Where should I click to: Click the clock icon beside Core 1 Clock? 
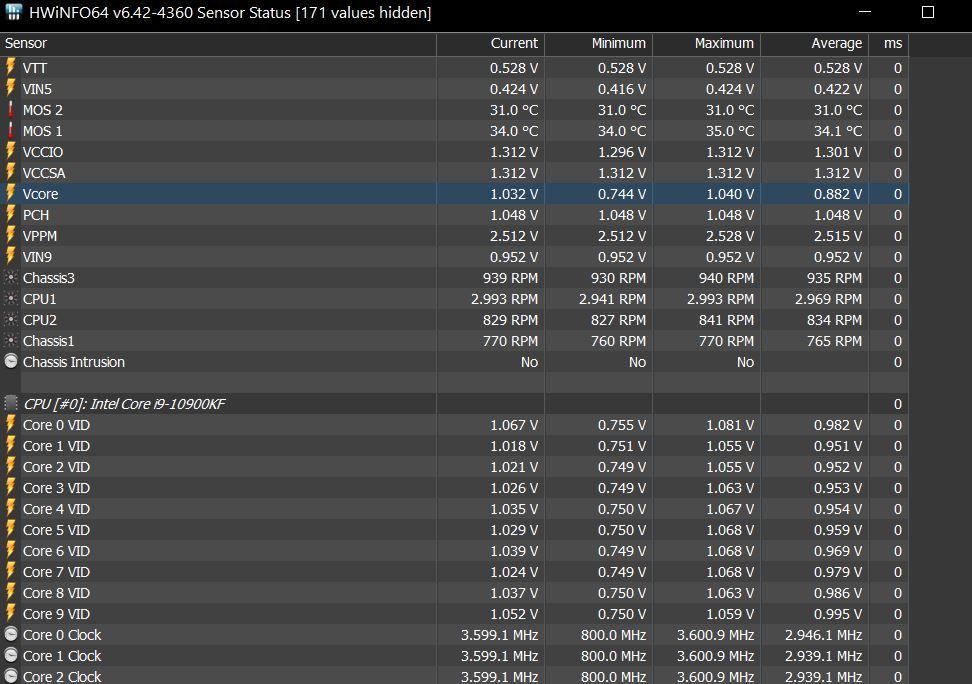(x=11, y=655)
